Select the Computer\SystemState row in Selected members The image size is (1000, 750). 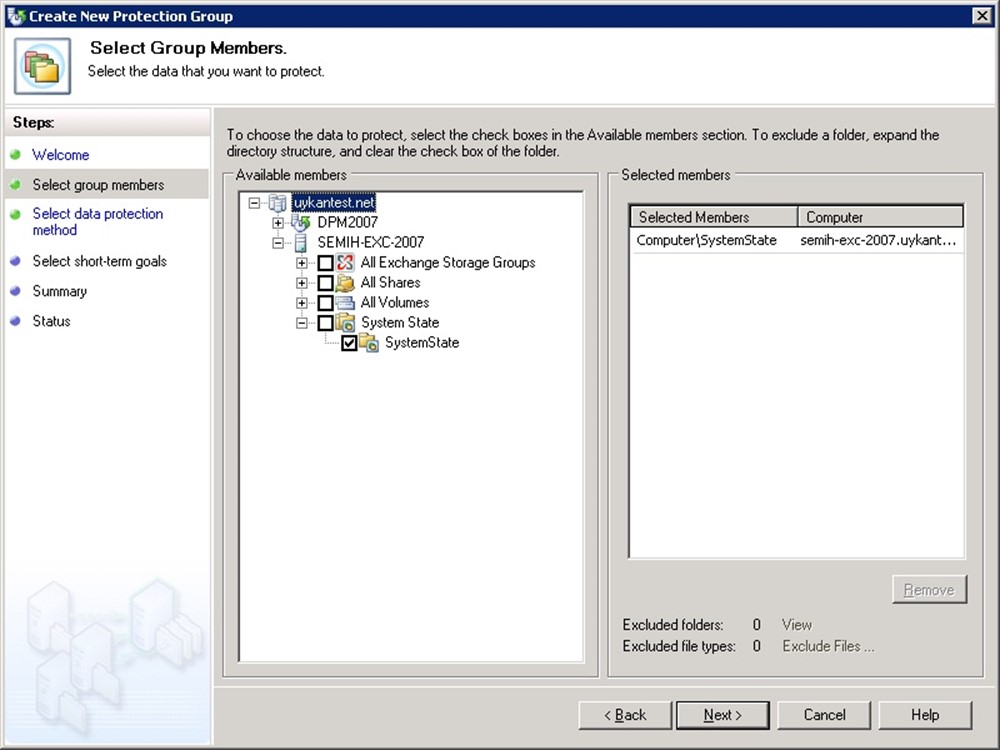tap(706, 240)
